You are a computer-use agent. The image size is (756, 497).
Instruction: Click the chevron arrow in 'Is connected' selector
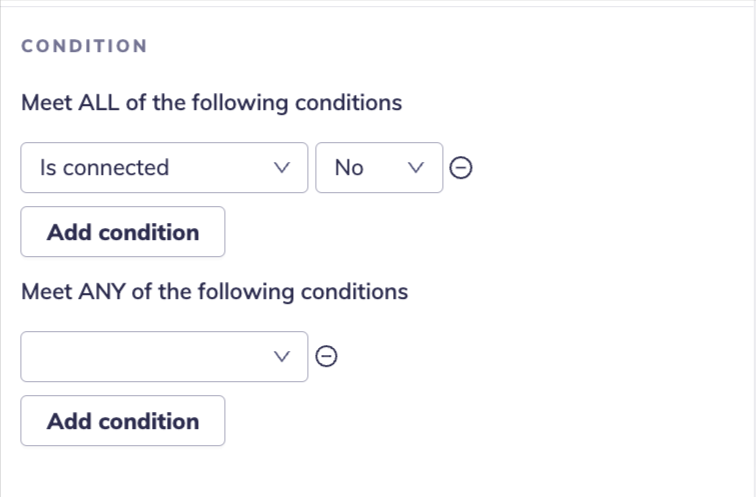pos(283,168)
